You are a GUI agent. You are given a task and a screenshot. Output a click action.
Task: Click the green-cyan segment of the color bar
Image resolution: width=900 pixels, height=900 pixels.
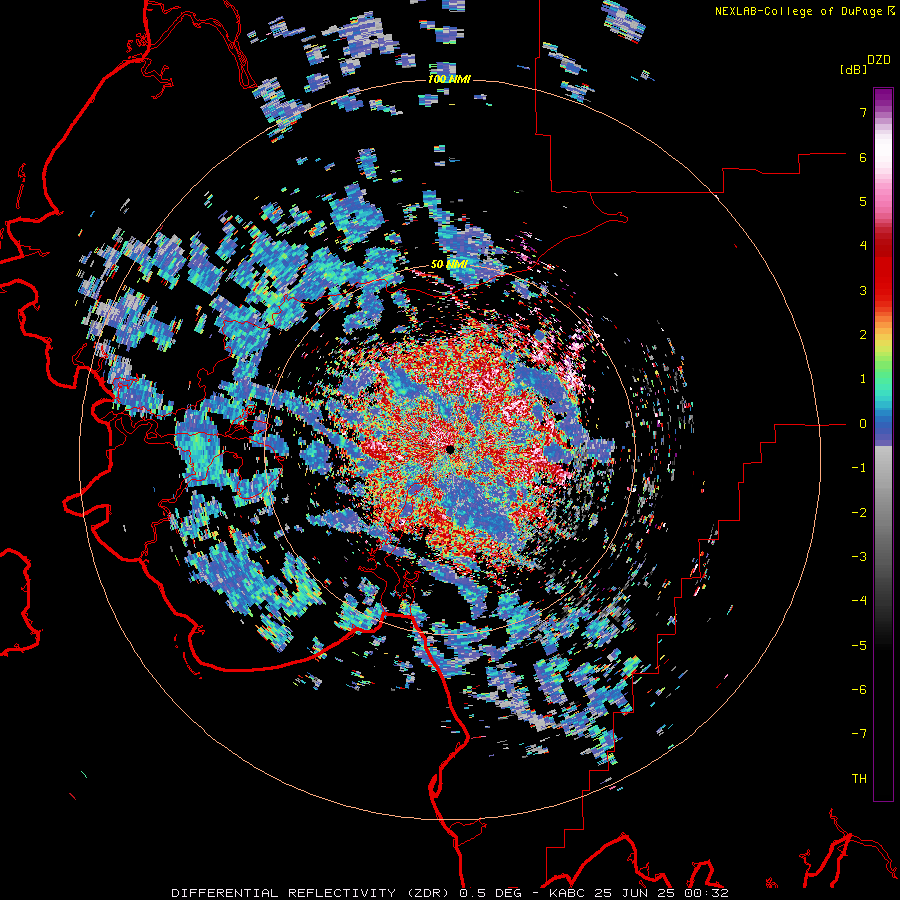(x=883, y=382)
